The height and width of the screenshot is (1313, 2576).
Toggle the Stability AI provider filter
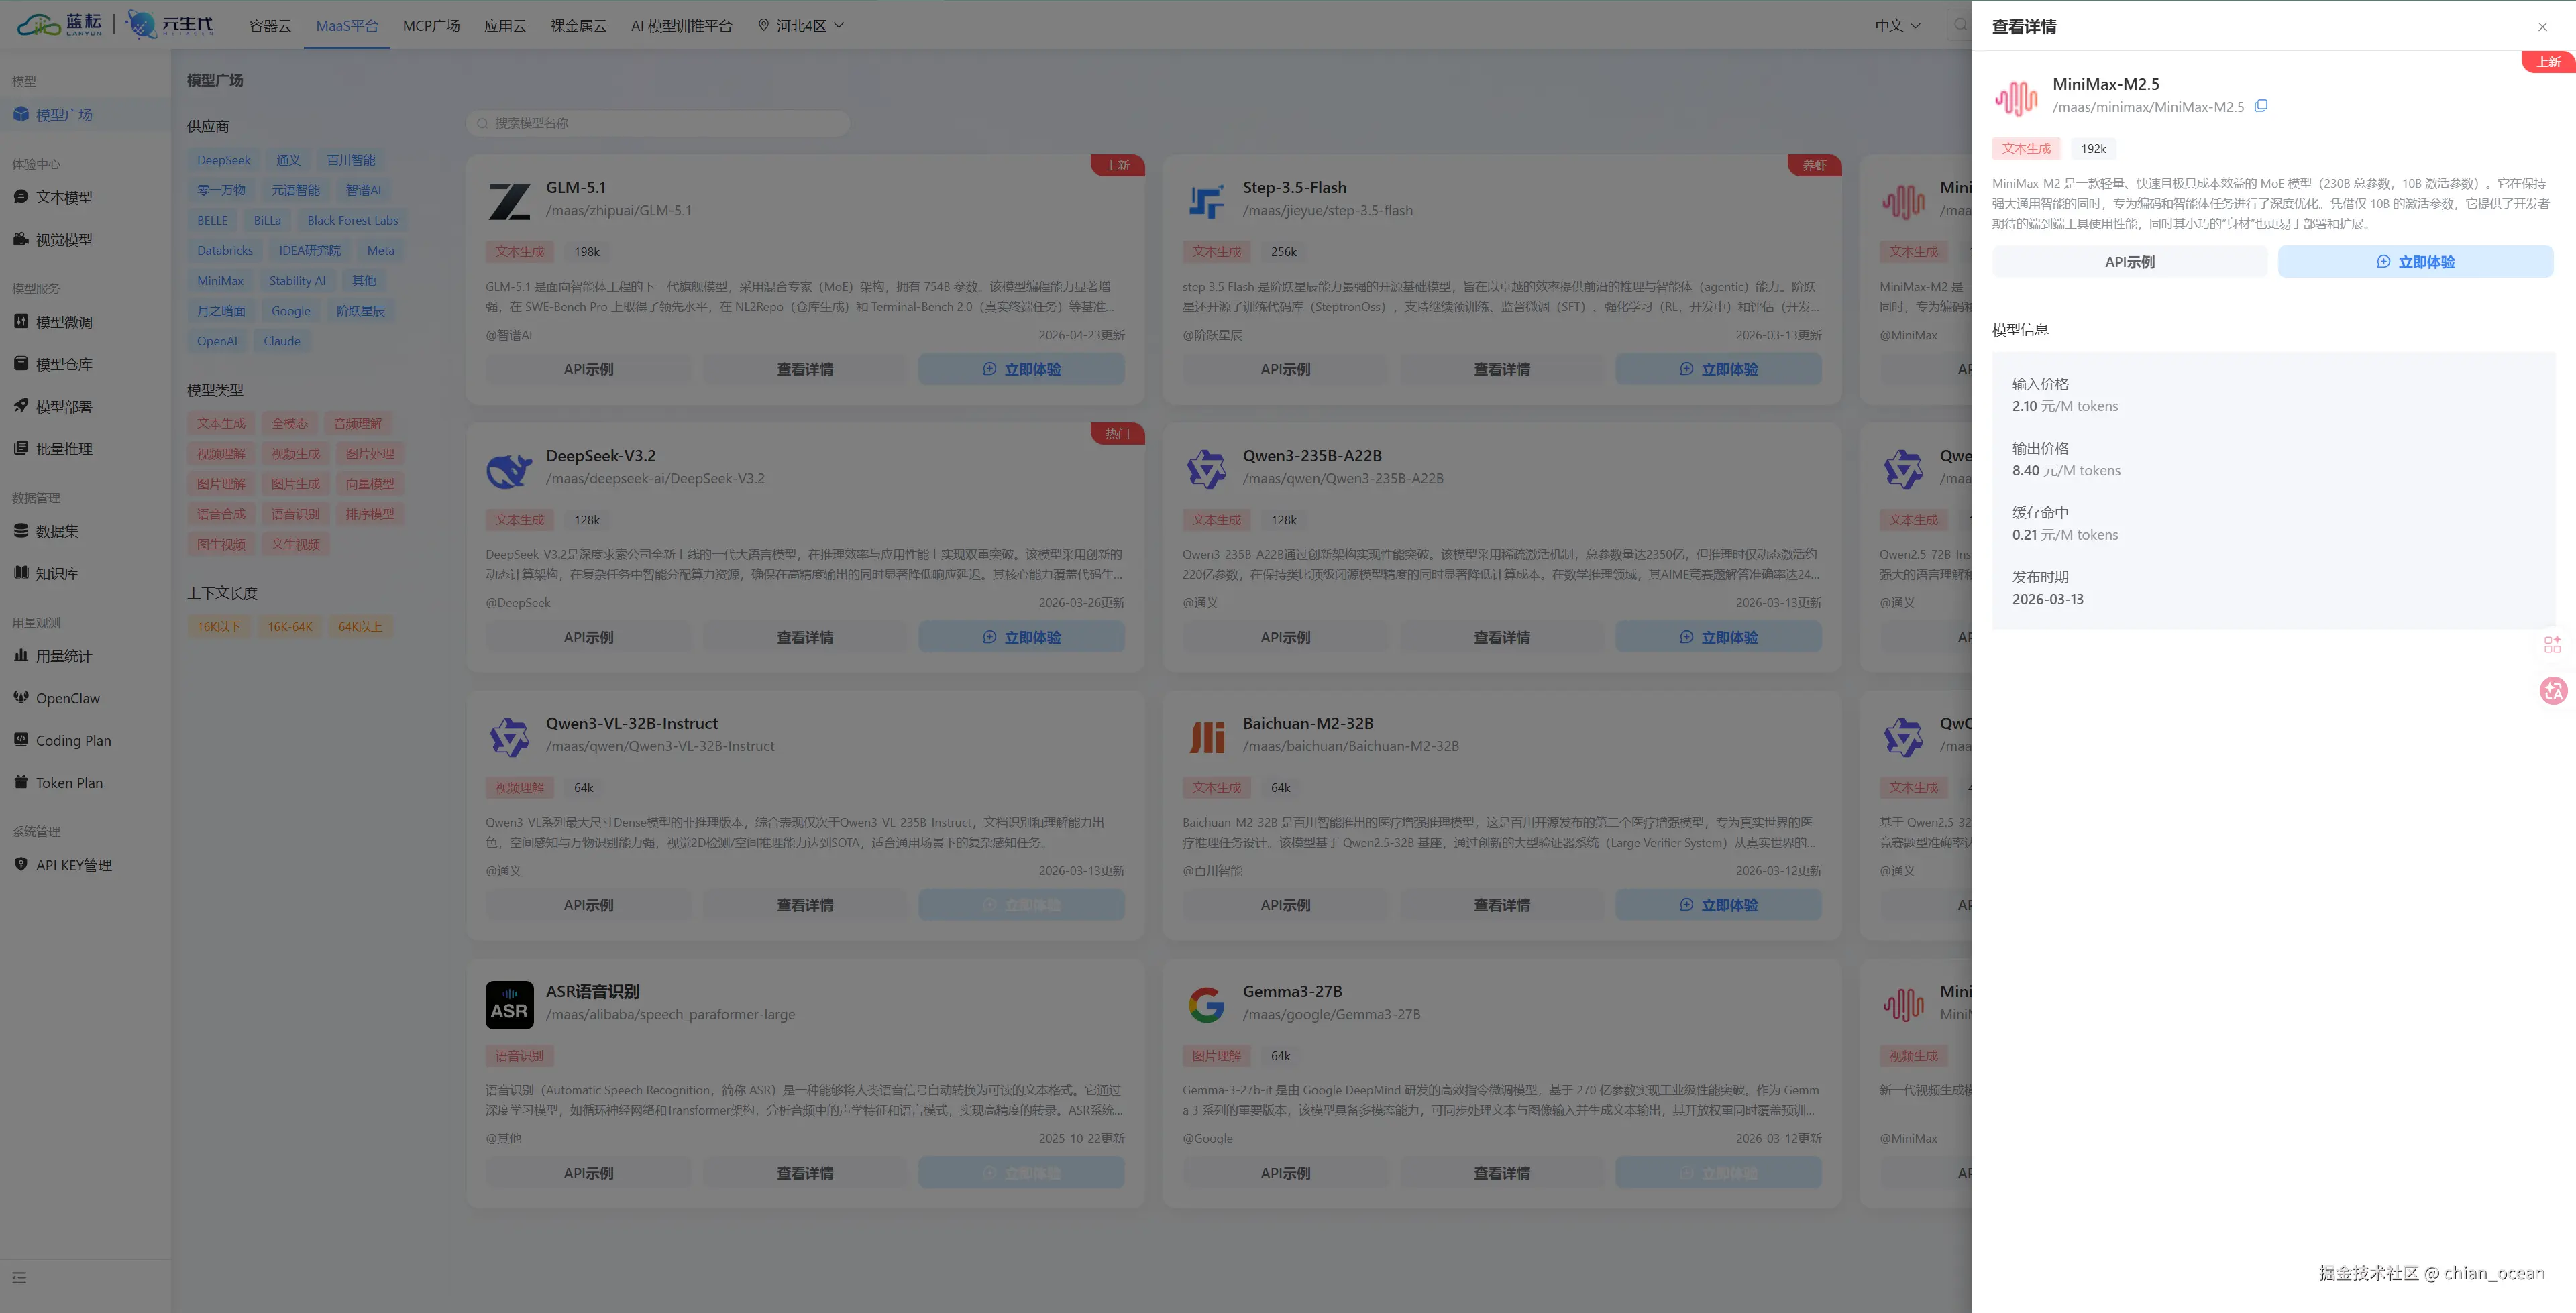pyautogui.click(x=297, y=281)
